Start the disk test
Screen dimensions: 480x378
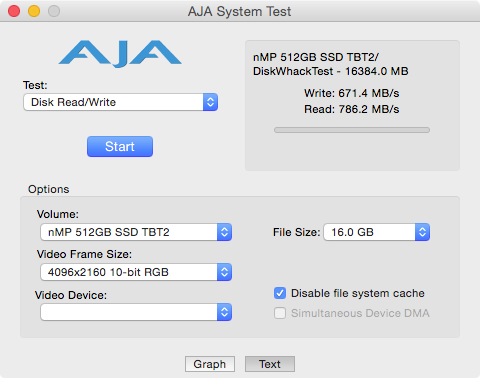(120, 146)
